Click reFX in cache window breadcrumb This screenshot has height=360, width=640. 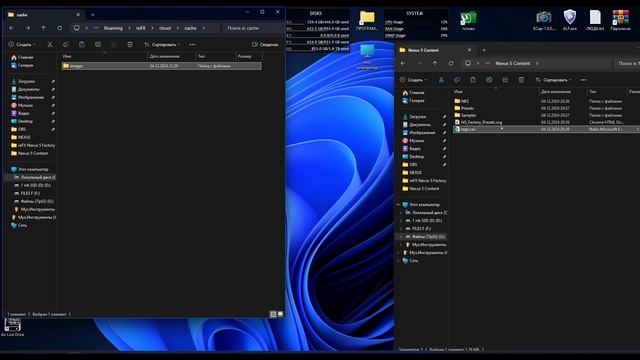tap(141, 28)
